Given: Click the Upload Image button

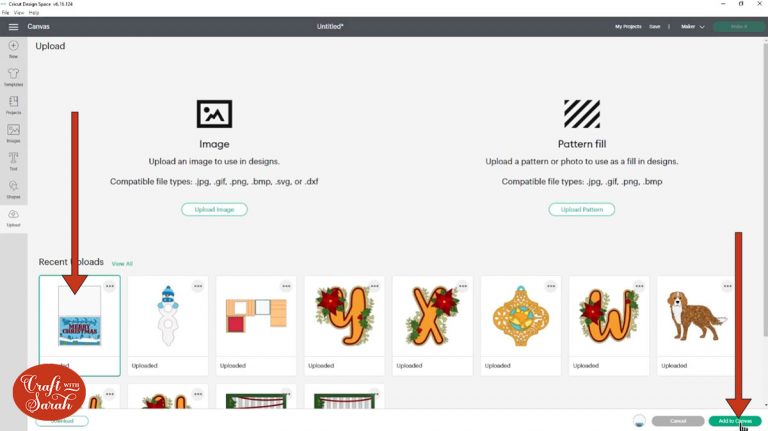Looking at the screenshot, I should click(x=214, y=210).
